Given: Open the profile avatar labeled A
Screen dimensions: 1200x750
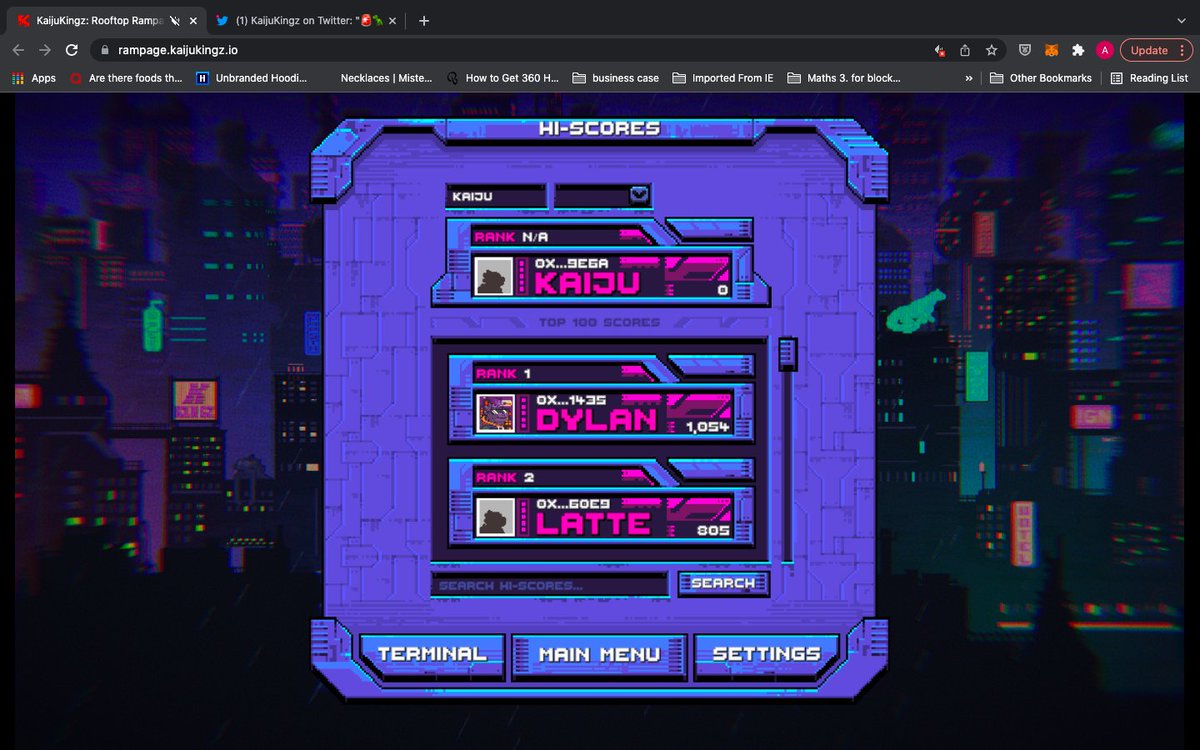Looking at the screenshot, I should pyautogui.click(x=1104, y=50).
